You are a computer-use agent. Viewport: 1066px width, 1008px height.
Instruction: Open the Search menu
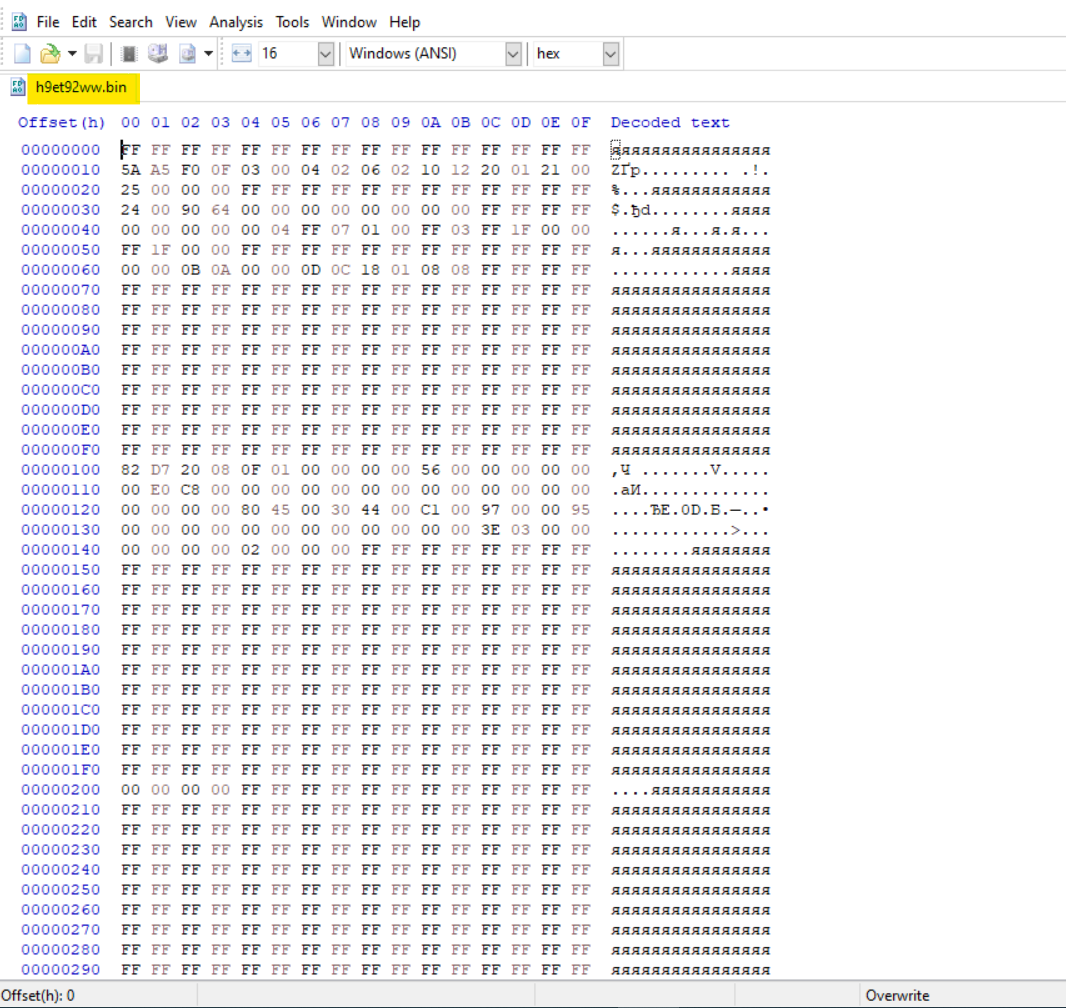click(x=131, y=22)
